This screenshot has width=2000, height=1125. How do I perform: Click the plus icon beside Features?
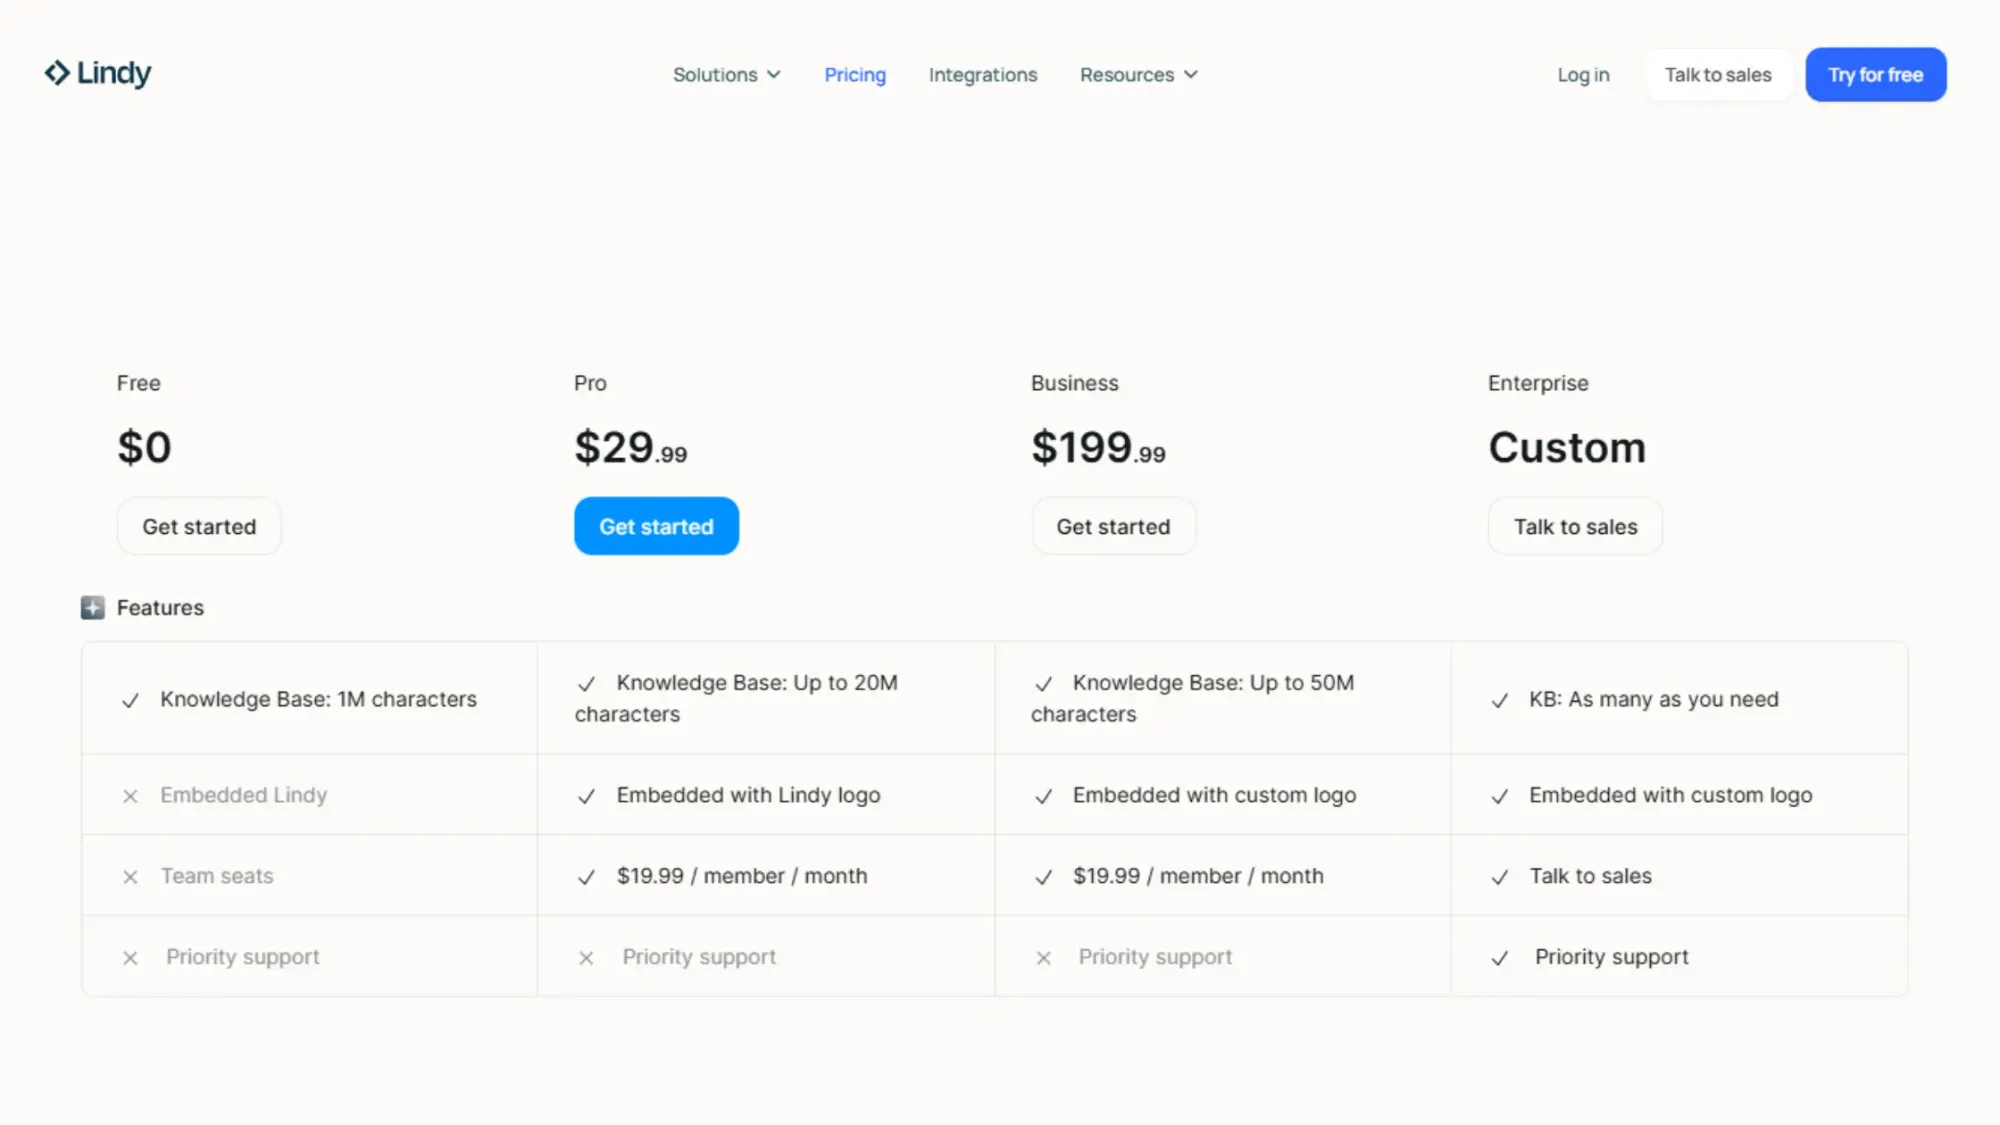tap(91, 607)
